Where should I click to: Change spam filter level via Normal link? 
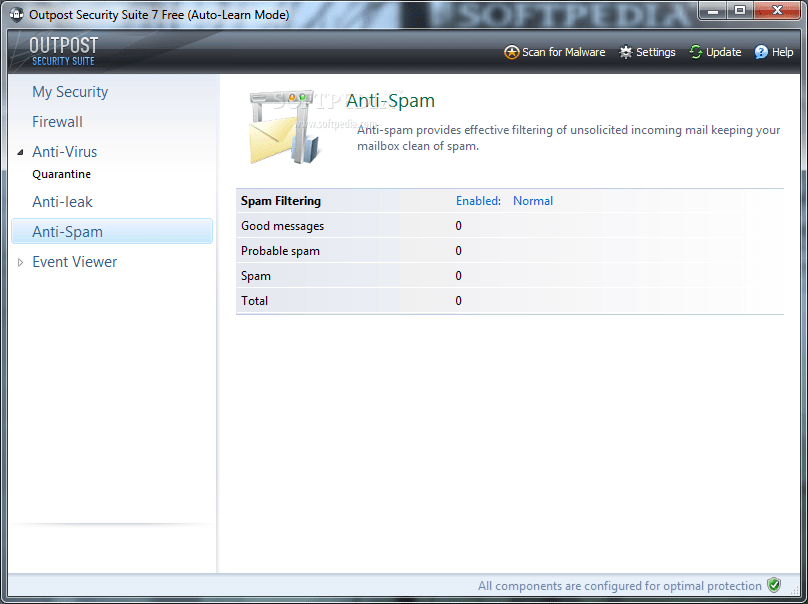coord(532,200)
